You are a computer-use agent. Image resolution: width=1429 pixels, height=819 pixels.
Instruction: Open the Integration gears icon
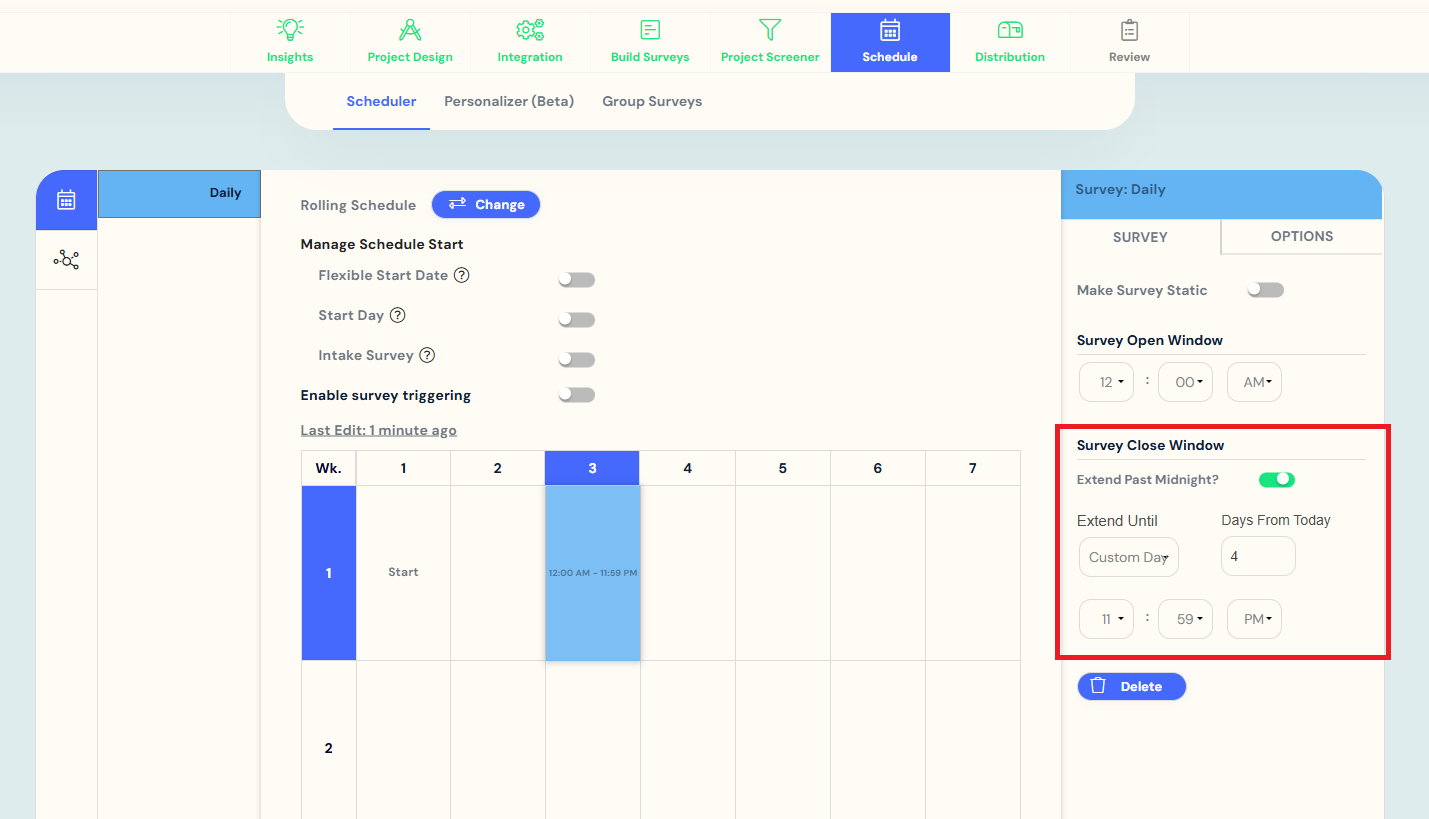pos(530,30)
